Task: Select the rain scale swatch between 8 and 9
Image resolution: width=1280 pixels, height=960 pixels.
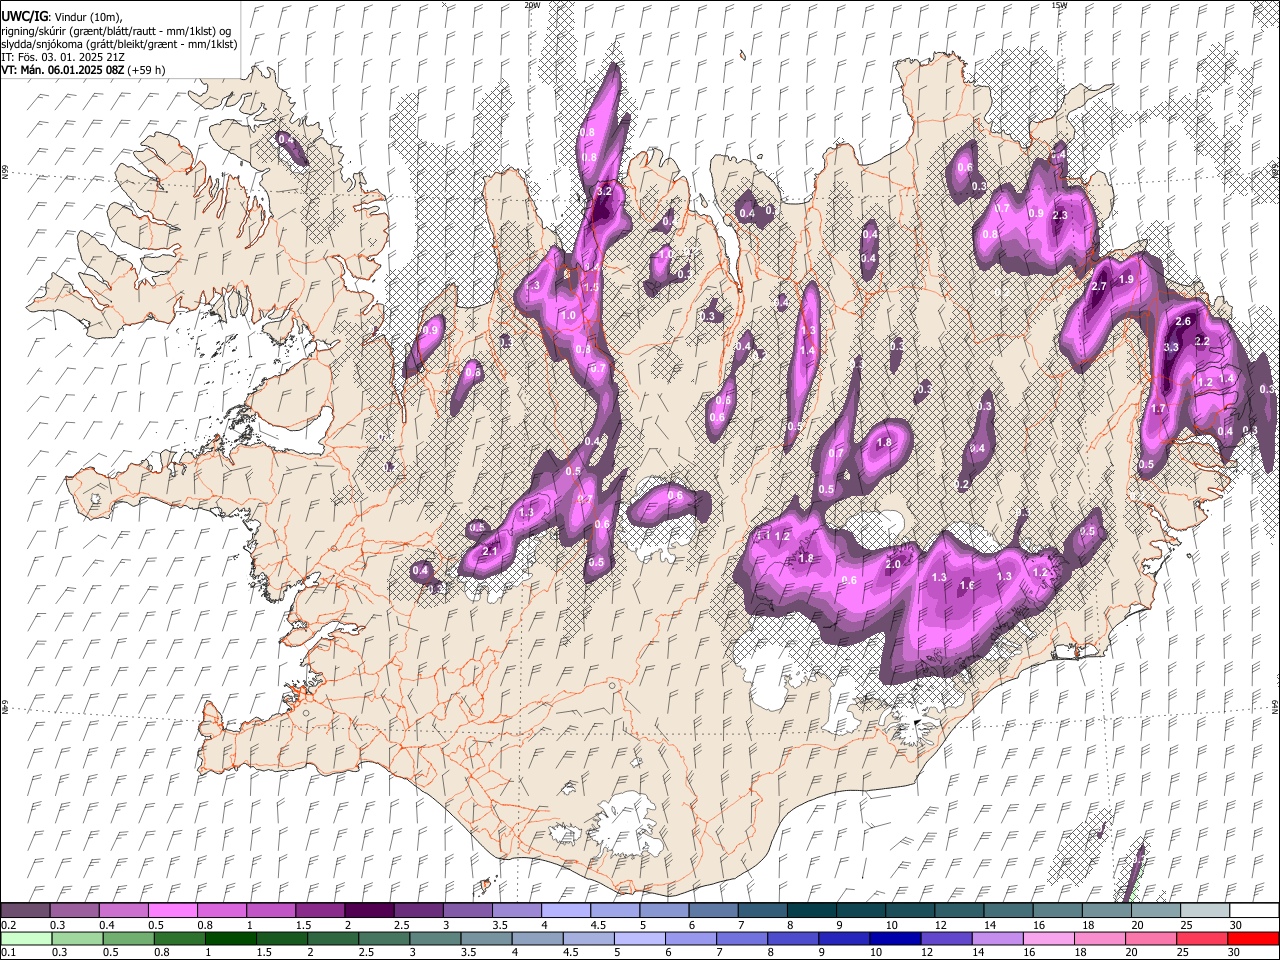Action: [792, 938]
